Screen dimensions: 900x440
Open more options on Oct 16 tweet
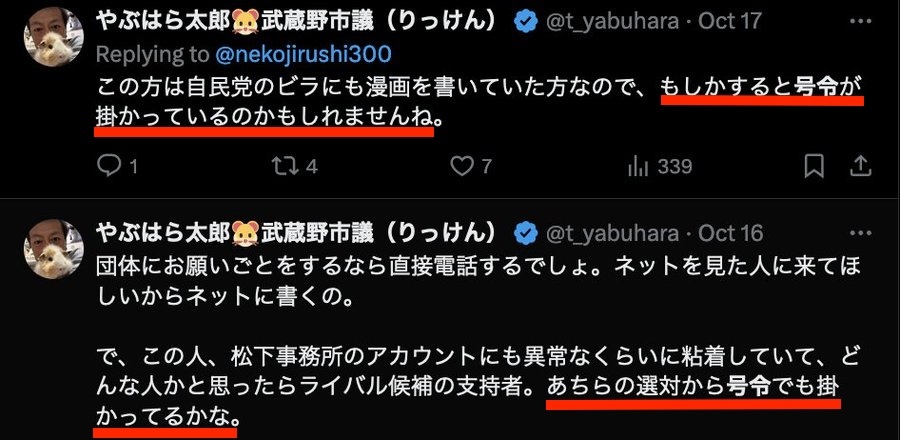click(x=859, y=233)
